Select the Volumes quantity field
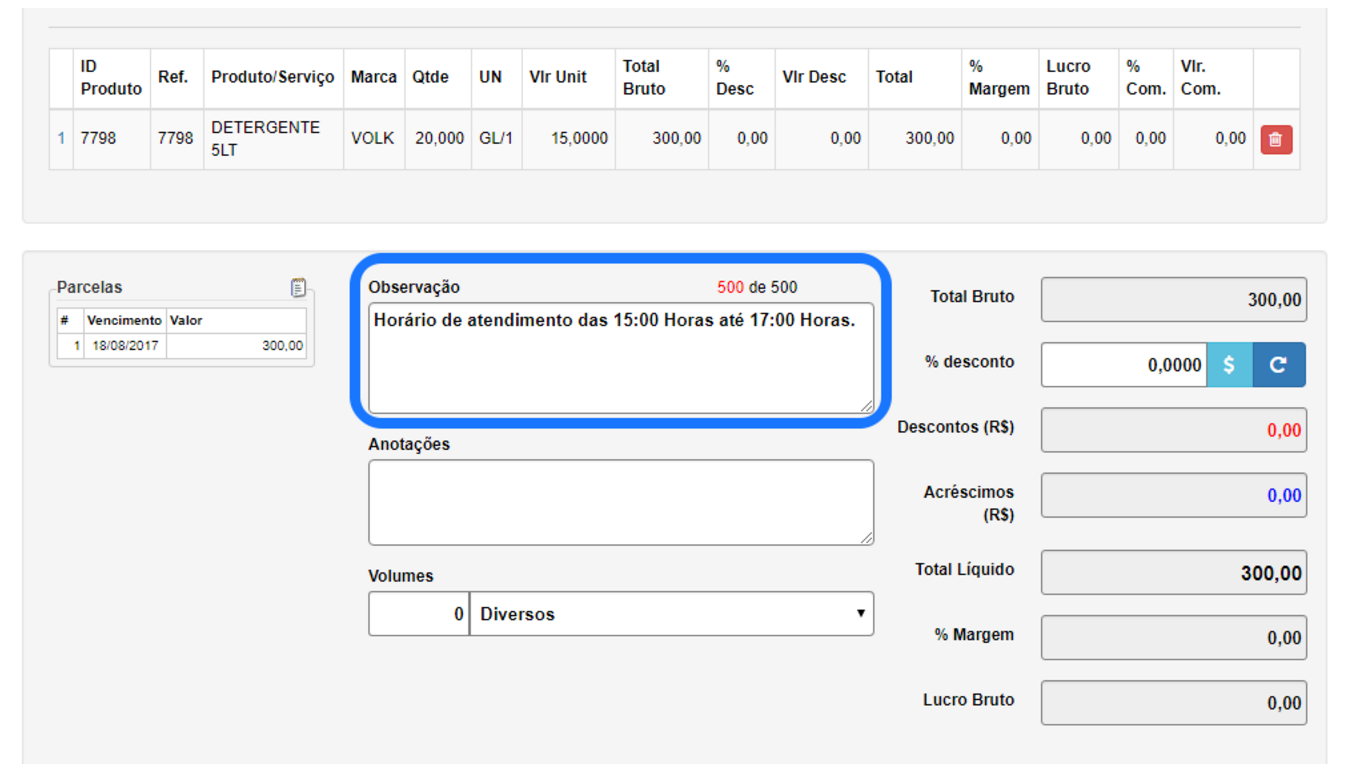The image size is (1361, 780). pyautogui.click(x=418, y=614)
